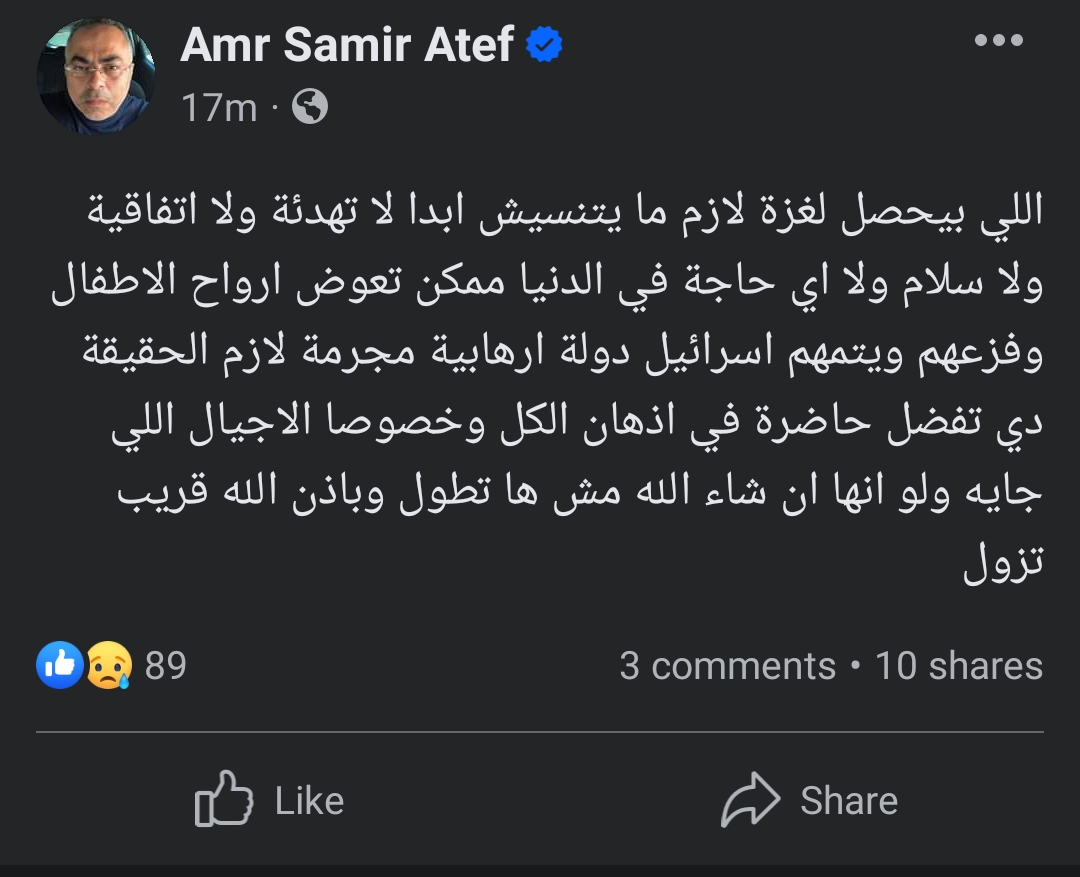Click the sad crying reaction emoji
Viewport: 1080px width, 877px height.
(x=109, y=665)
